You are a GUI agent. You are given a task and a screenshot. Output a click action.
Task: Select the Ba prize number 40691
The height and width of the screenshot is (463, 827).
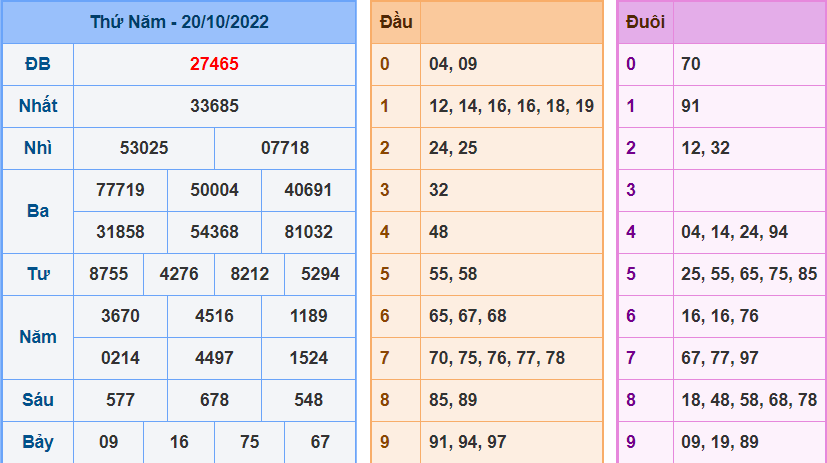(x=309, y=190)
